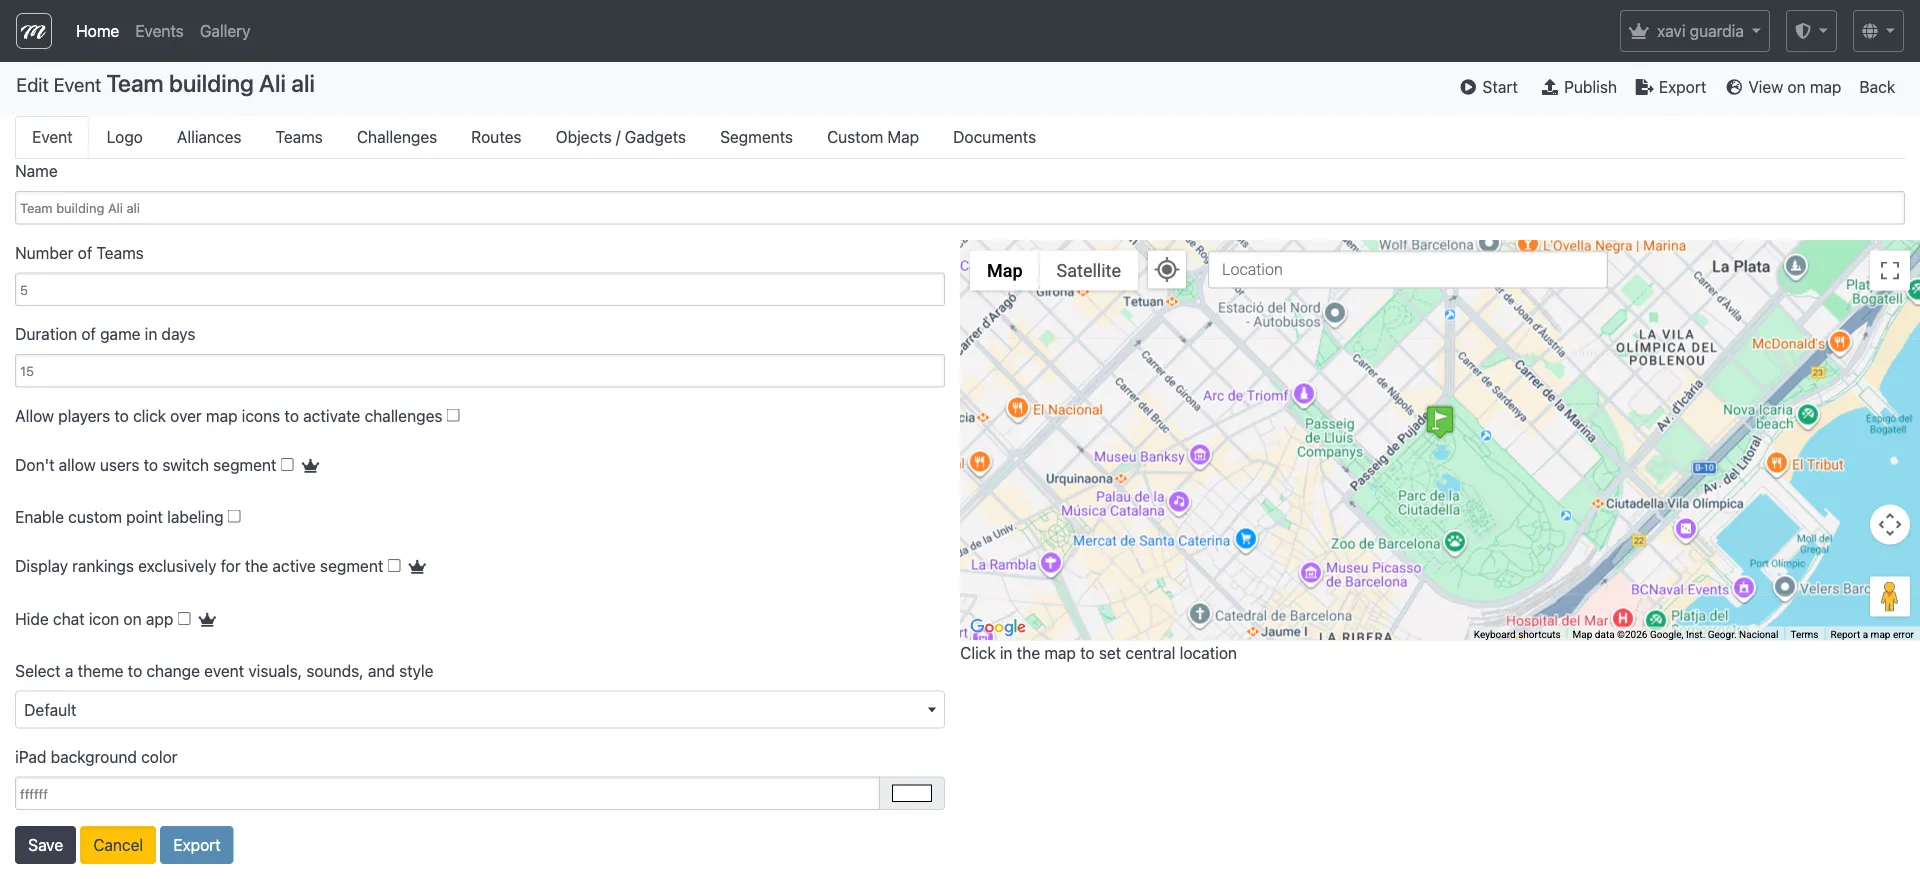Viewport: 1920px width, 879px height.
Task: Check Don't allow users to switch segment
Action: (287, 465)
